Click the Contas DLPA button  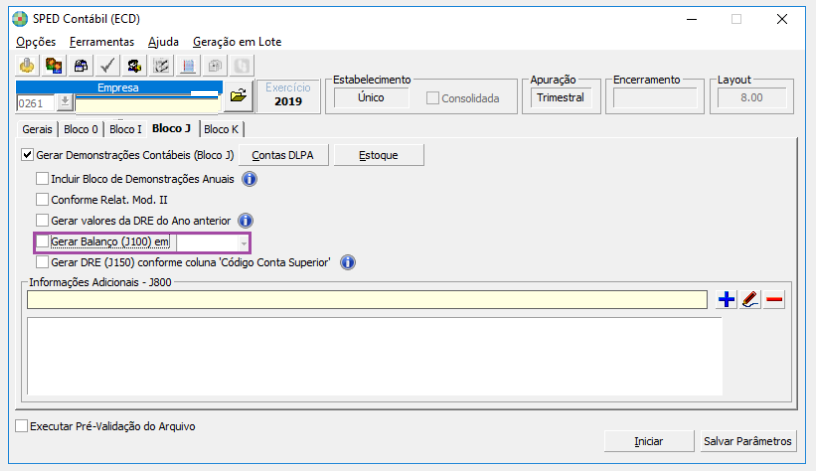283,155
